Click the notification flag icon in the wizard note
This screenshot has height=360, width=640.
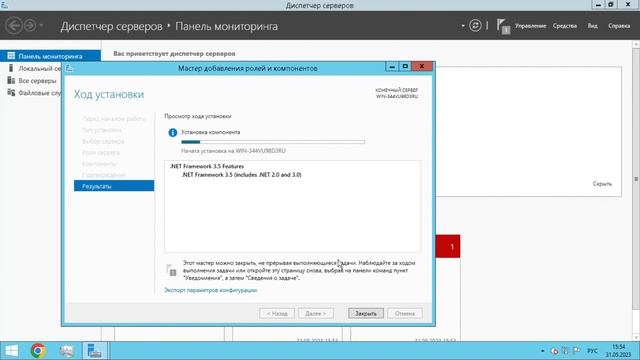pyautogui.click(x=171, y=270)
